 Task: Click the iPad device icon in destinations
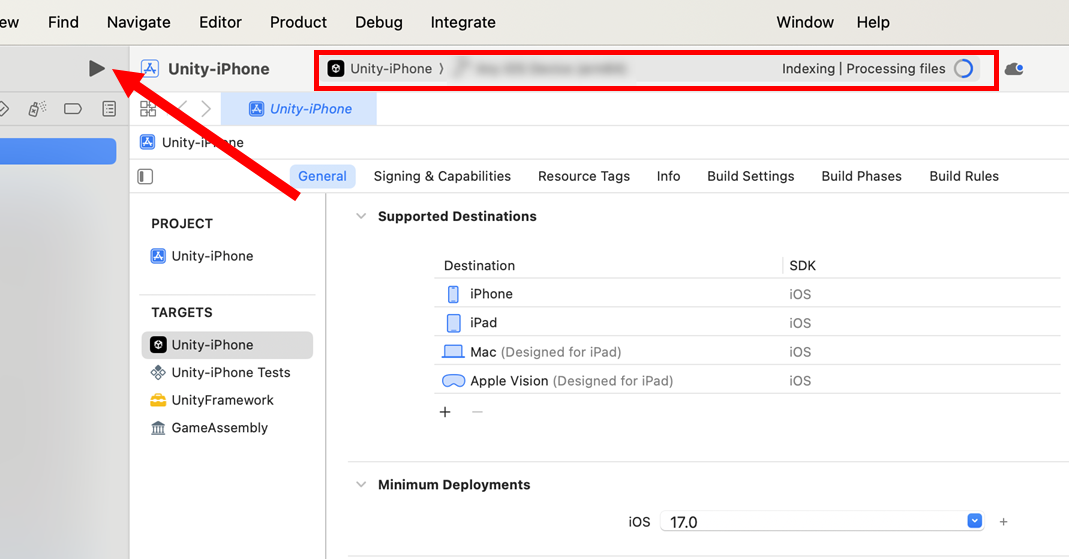coord(453,322)
